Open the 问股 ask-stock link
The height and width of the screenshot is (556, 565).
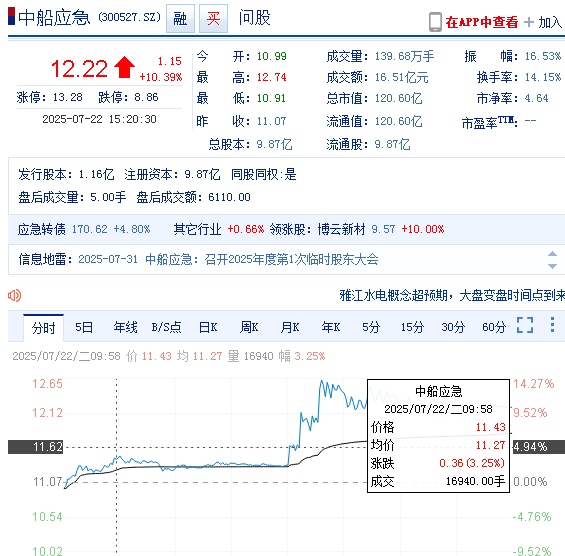254,18
